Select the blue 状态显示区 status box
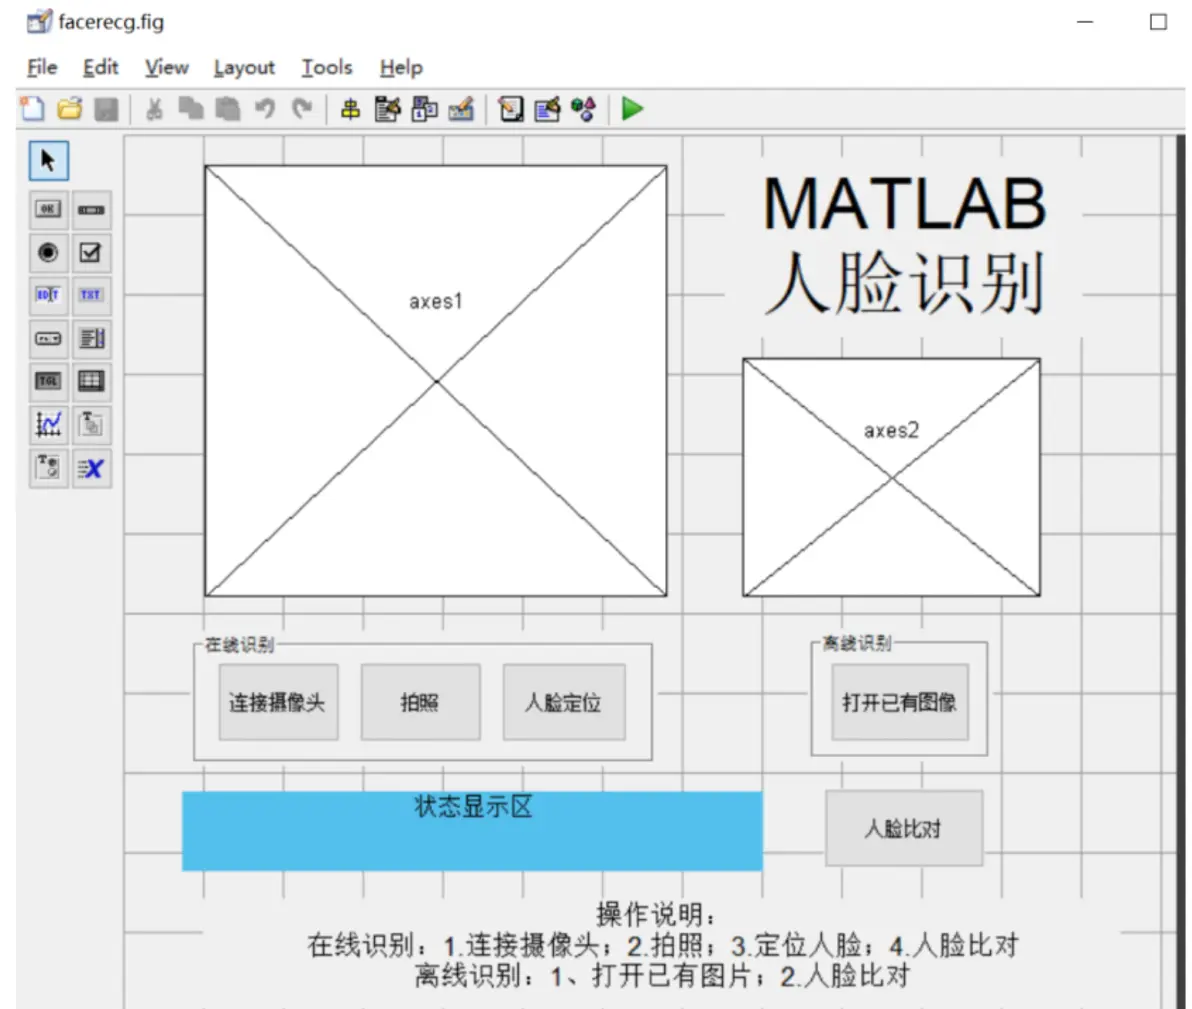The image size is (1192, 1009). 472,831
